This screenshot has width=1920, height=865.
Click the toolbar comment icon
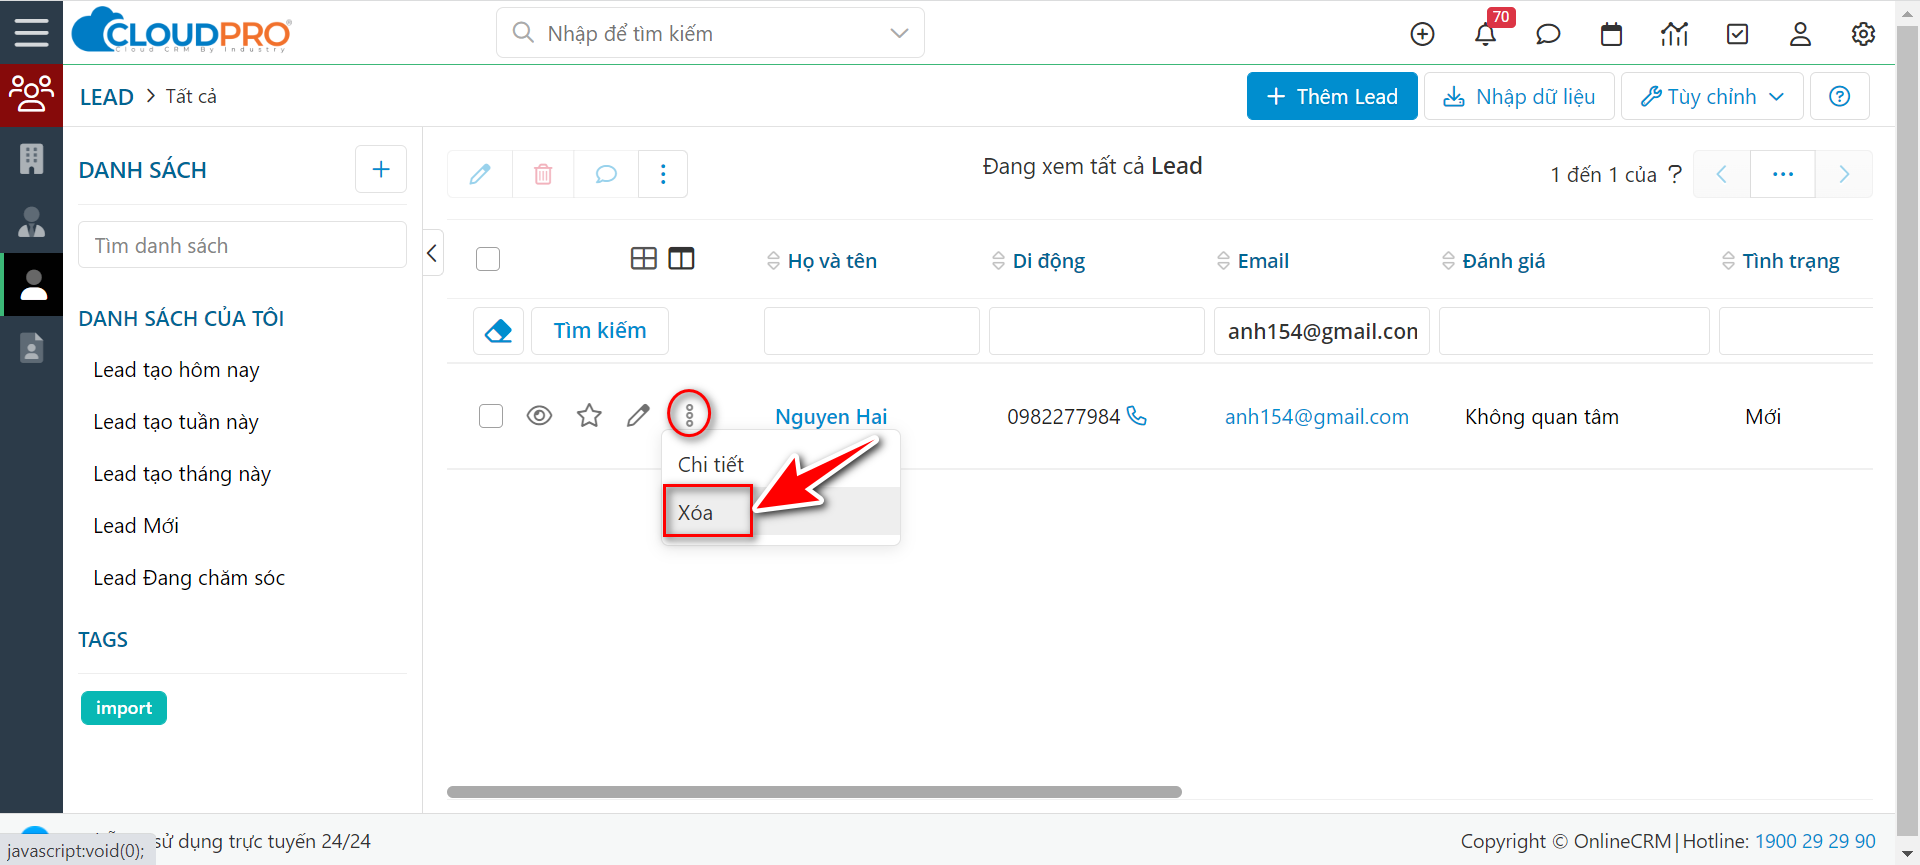(606, 174)
